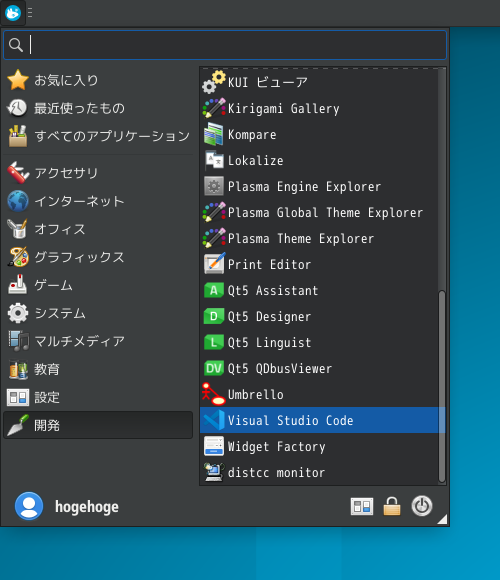500x580 pixels.
Task: Click the マルチメディア film and music icon
Action: [x=18, y=341]
